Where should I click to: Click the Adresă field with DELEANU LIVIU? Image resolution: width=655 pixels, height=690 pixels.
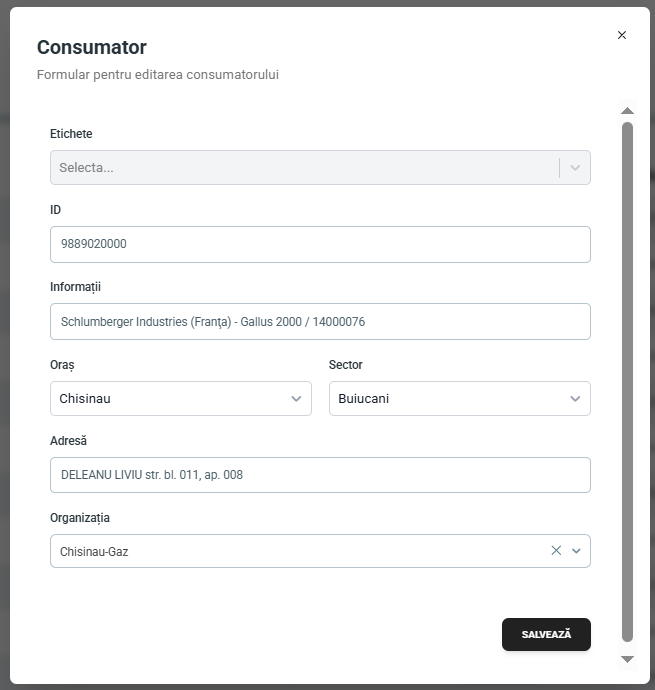point(320,475)
